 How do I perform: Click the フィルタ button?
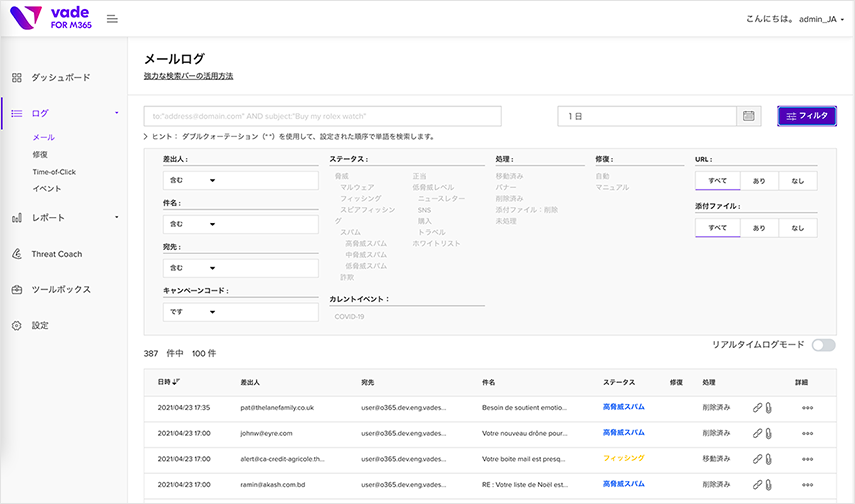tap(807, 116)
